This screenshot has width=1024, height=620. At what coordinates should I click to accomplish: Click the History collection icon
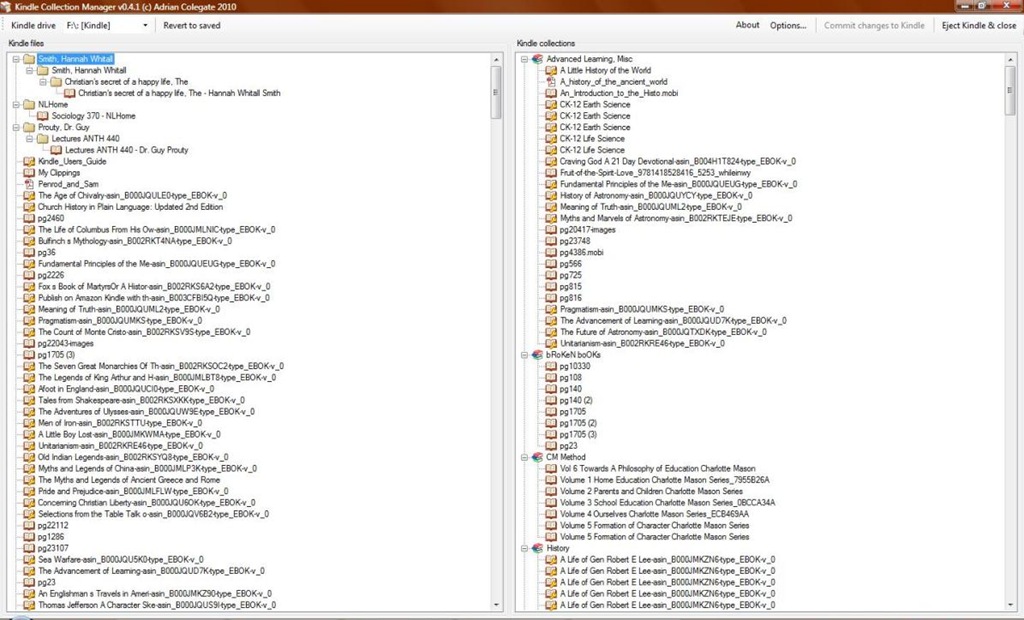coord(537,548)
